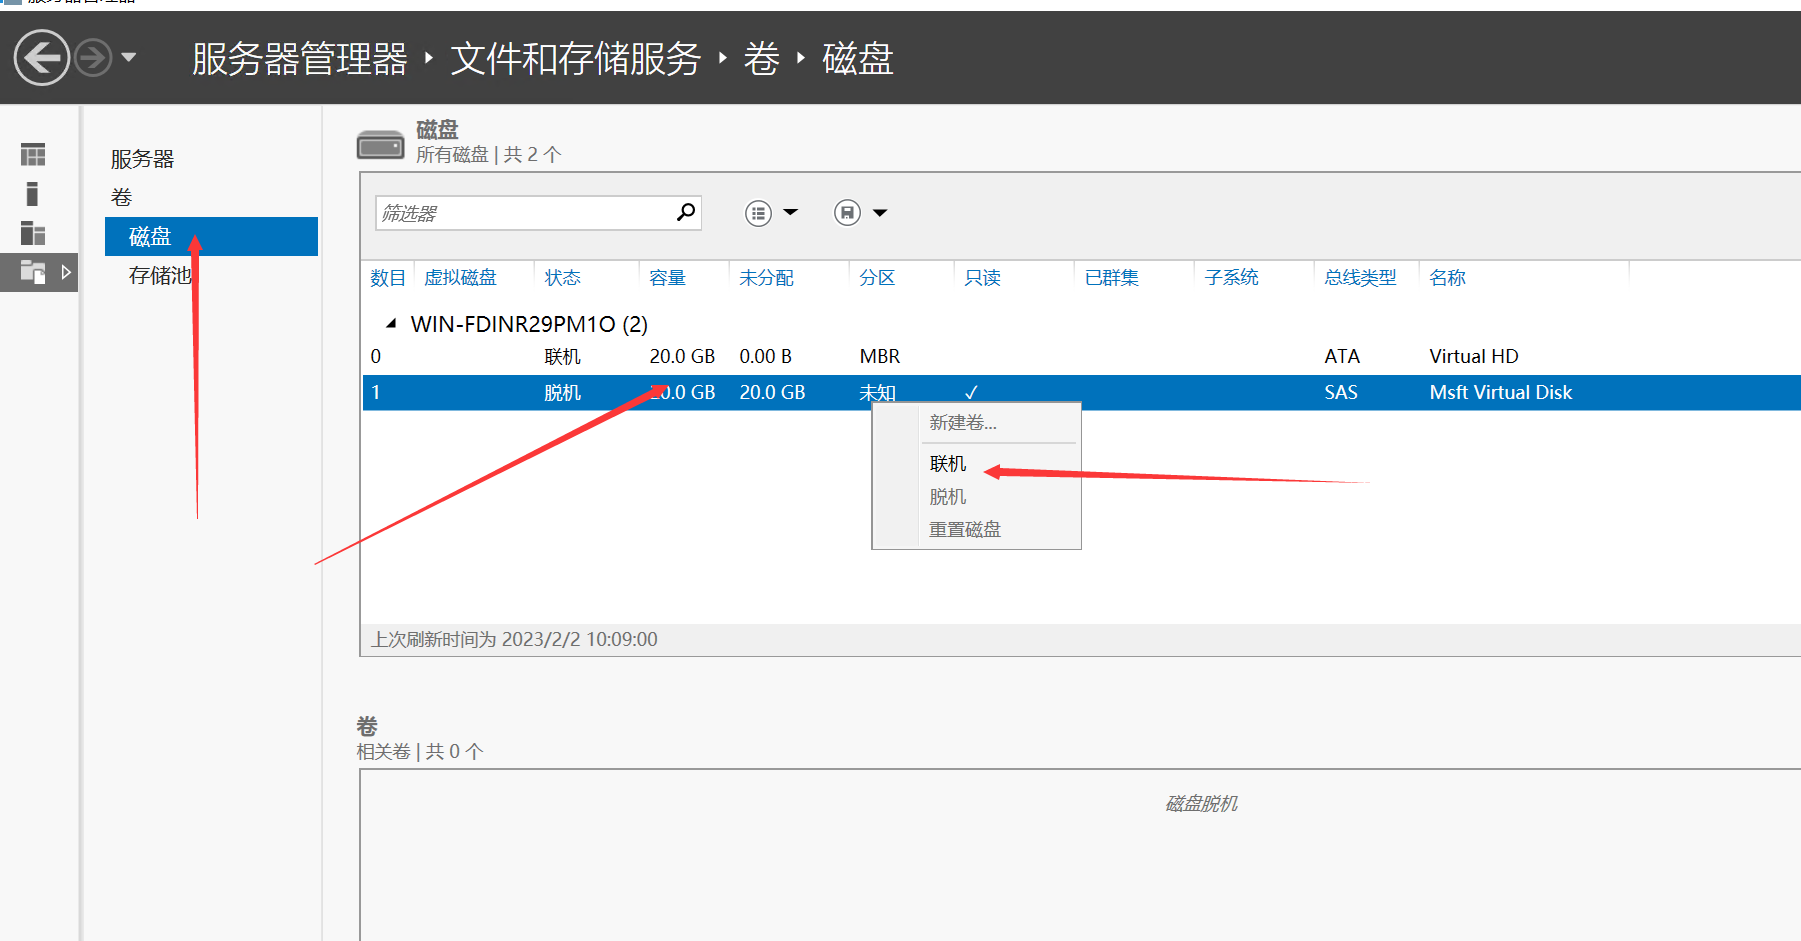Screen dimensions: 1801x941
Task: Open the Dashboard icon in left sidebar
Action: pos(33,155)
